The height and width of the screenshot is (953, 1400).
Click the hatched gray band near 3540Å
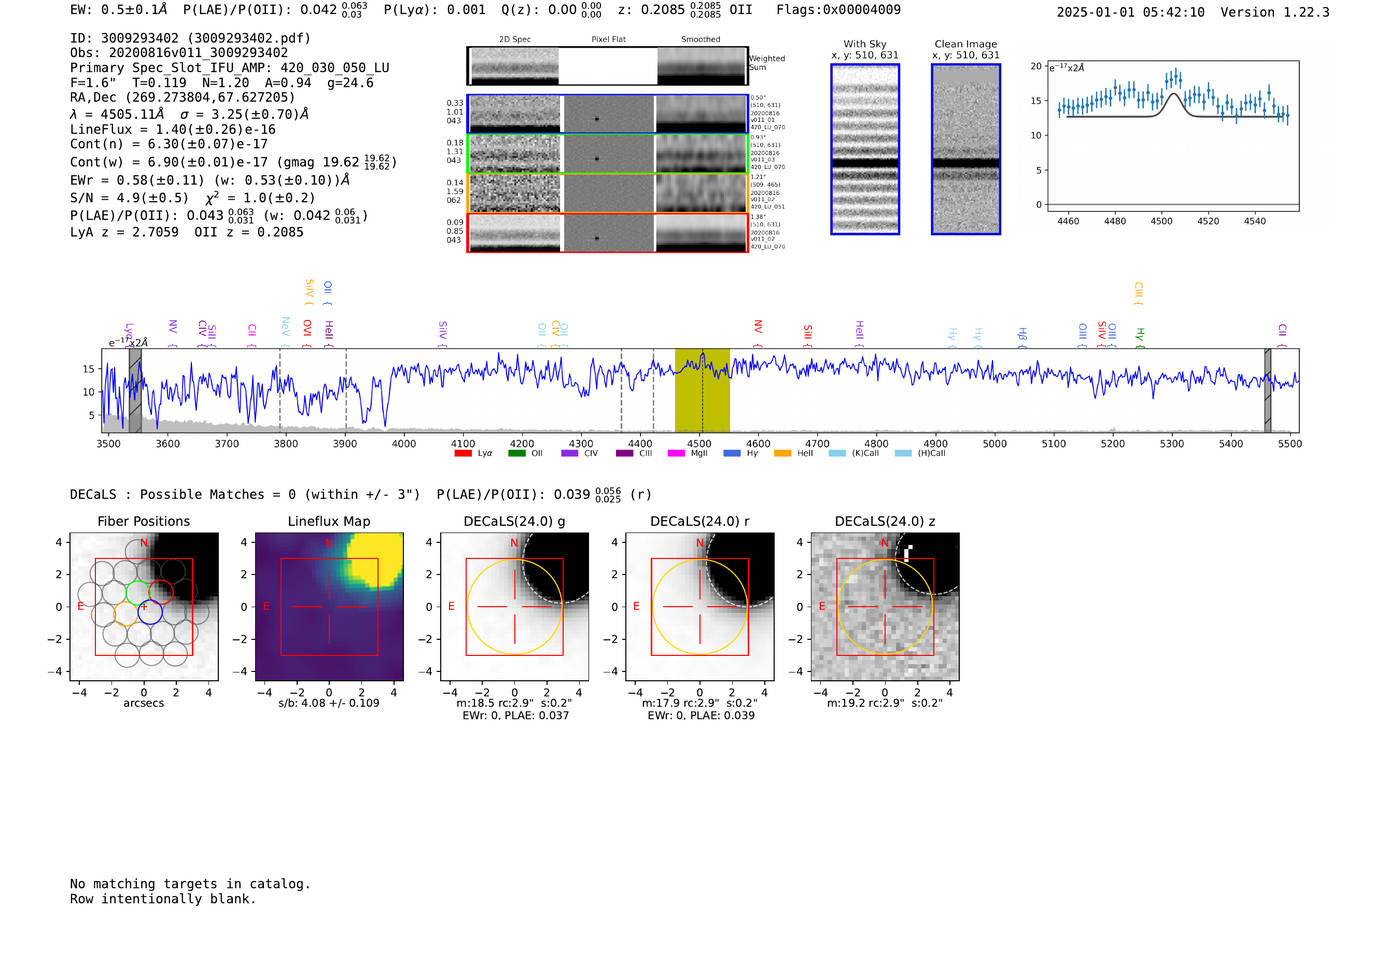pos(135,390)
